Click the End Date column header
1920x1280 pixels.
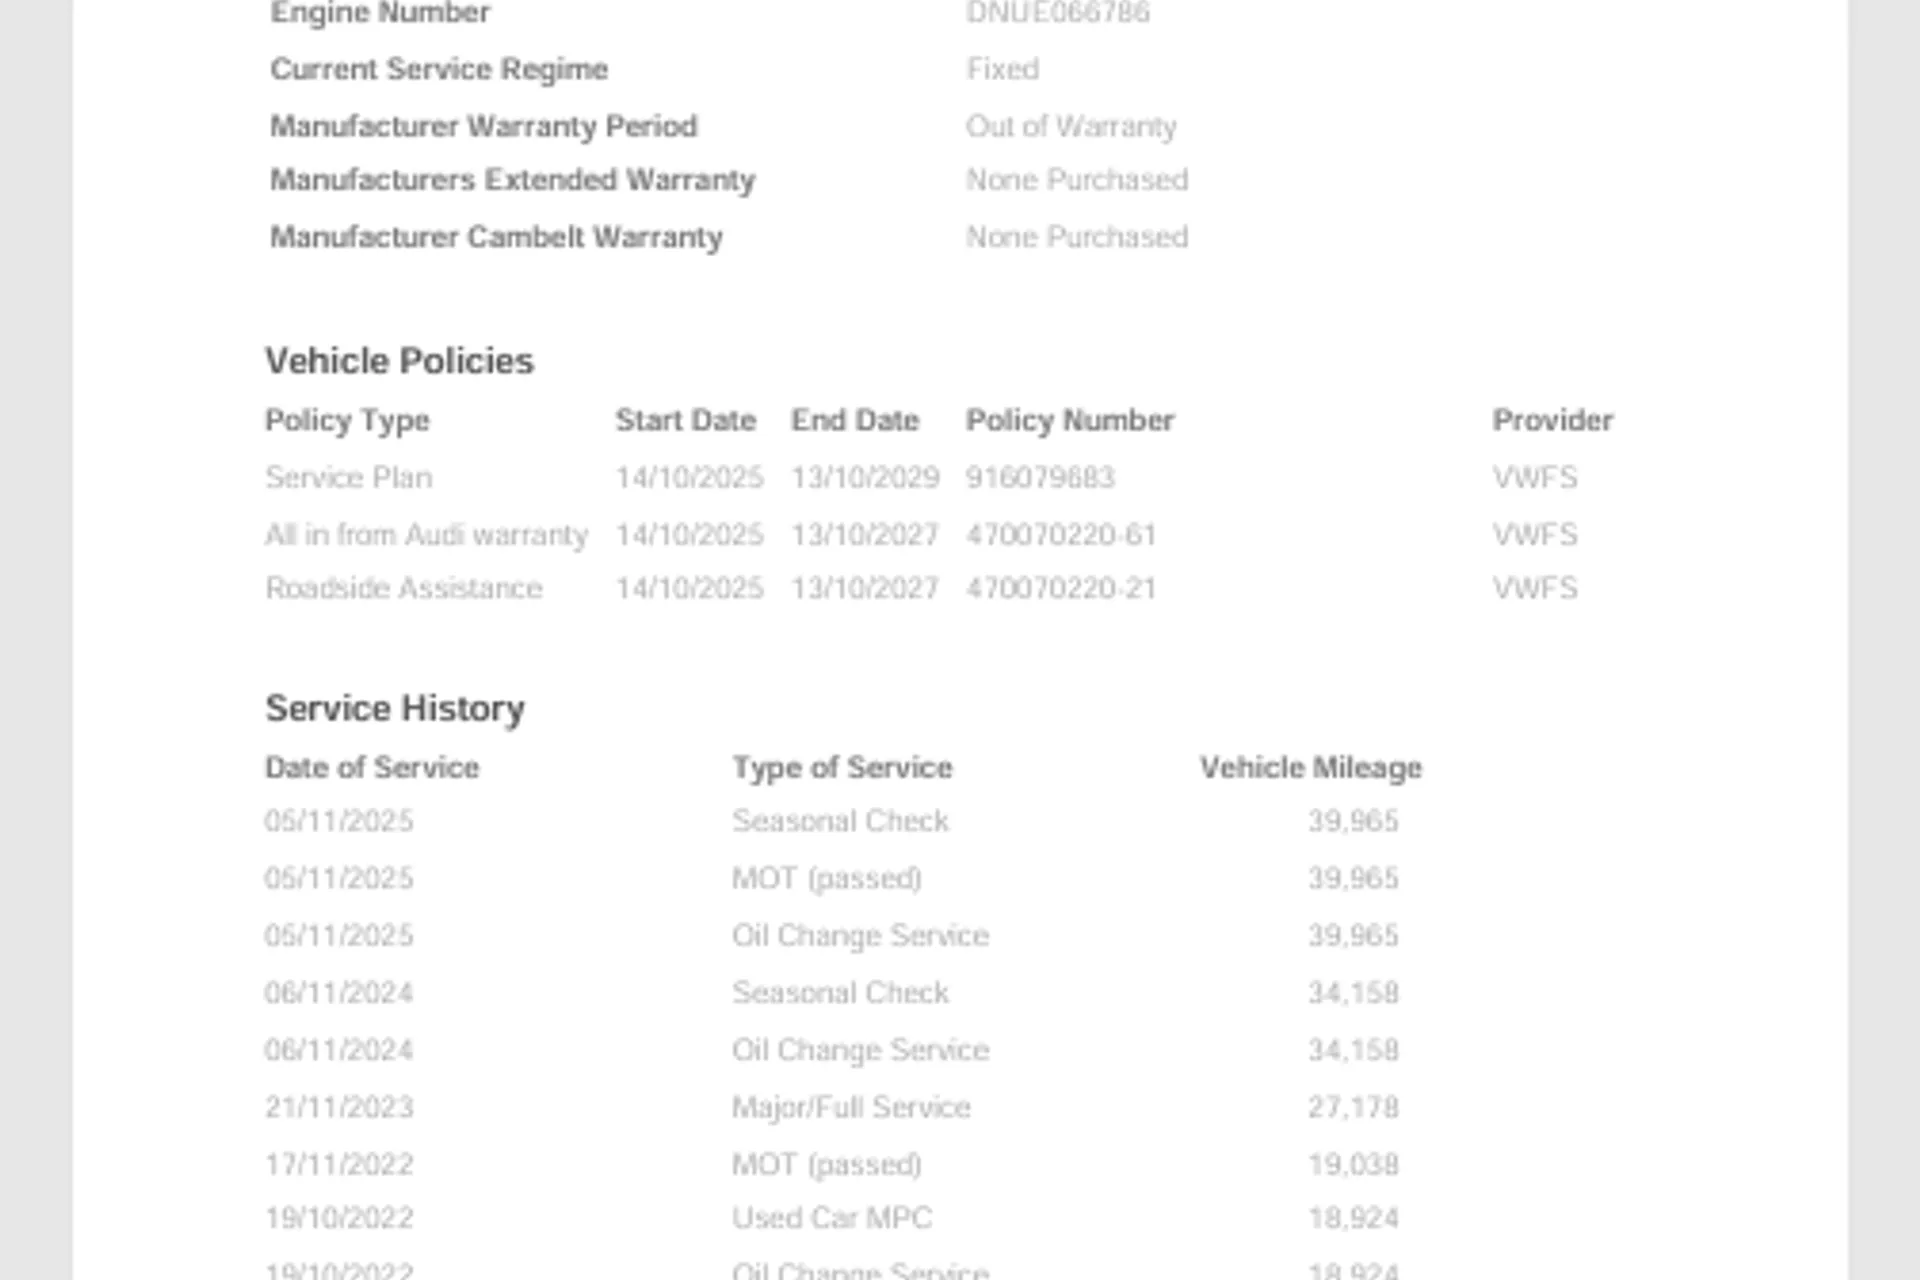coord(855,420)
